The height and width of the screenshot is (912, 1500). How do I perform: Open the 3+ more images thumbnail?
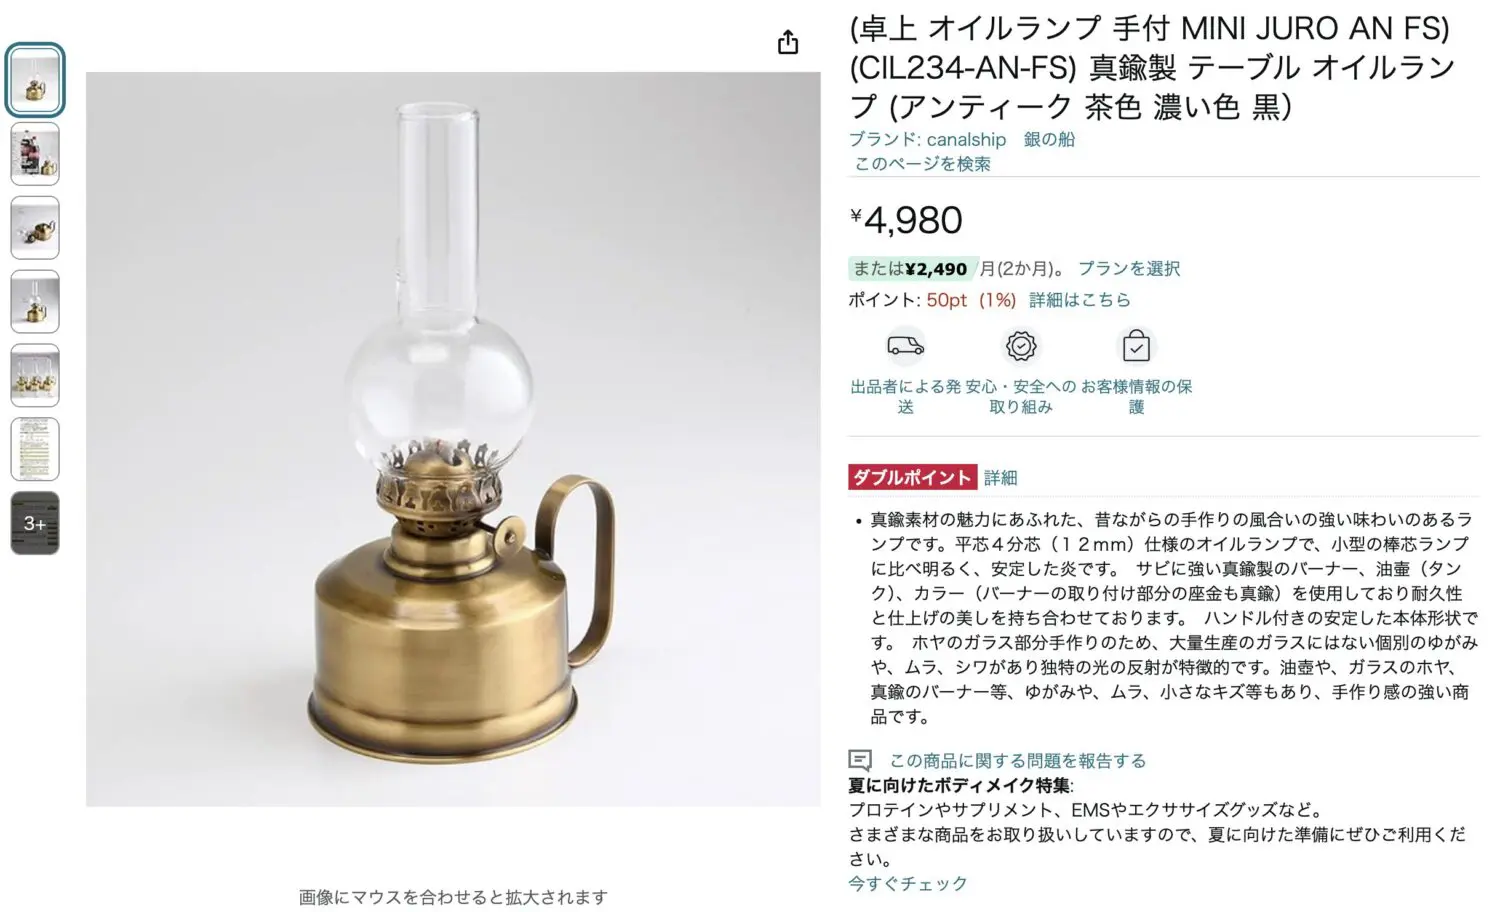[x=35, y=523]
